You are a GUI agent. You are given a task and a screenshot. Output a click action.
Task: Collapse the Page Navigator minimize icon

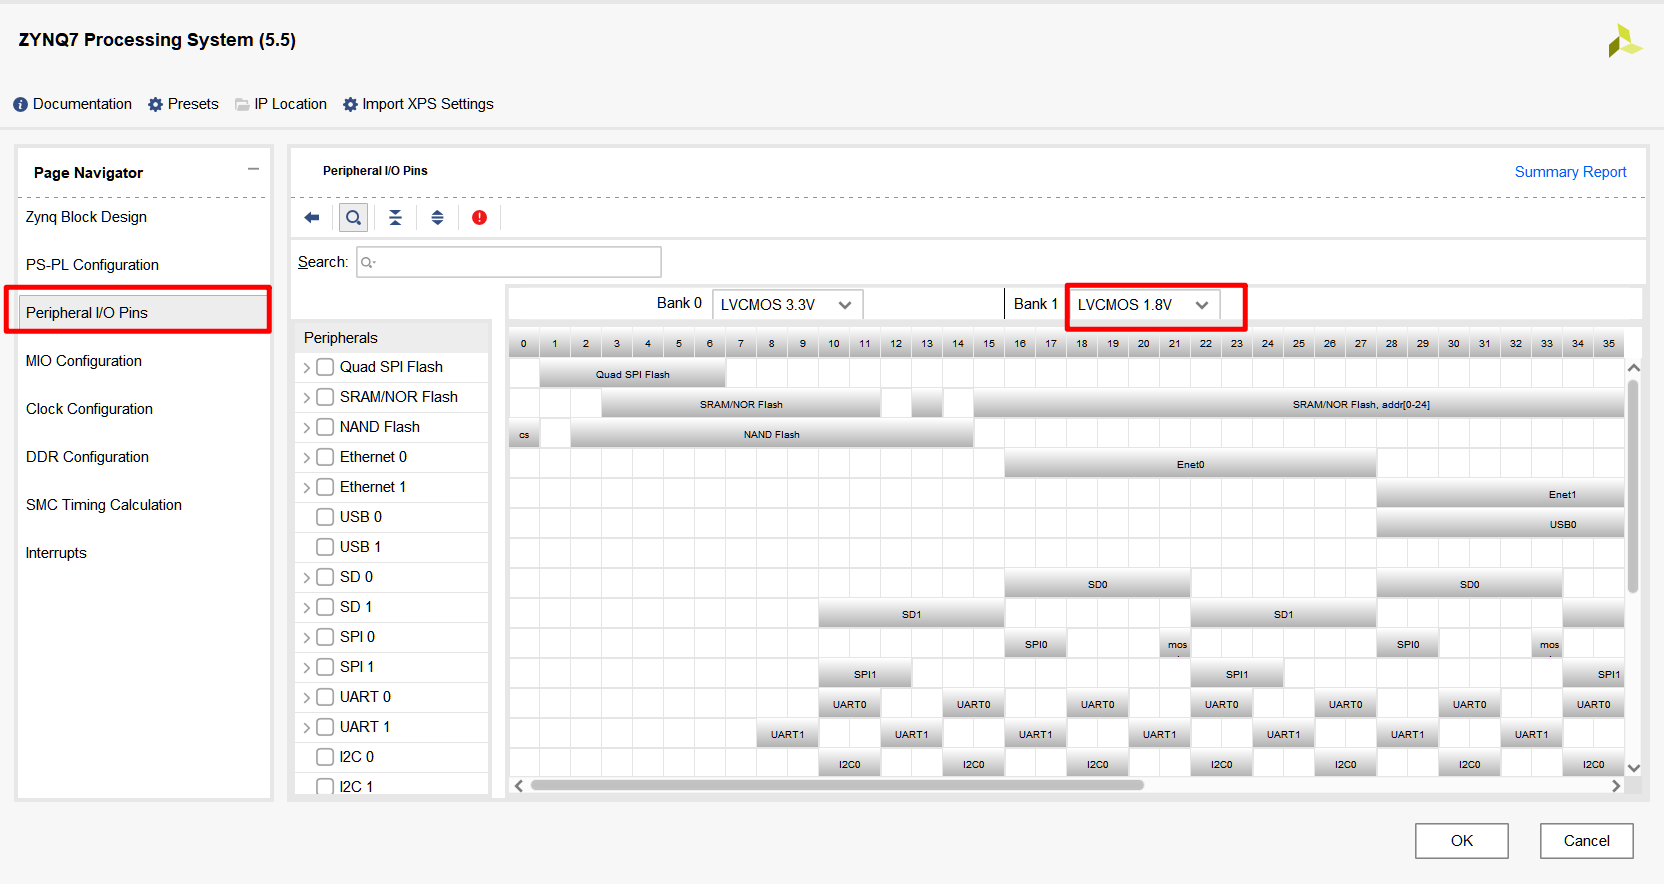click(253, 169)
